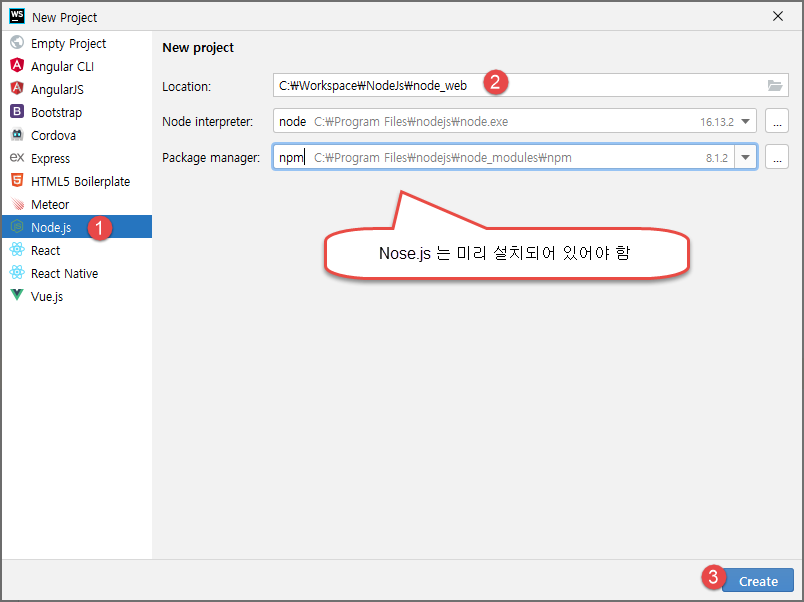This screenshot has width=804, height=602.
Task: Browse for Node interpreter with ellipsis button
Action: [777, 122]
